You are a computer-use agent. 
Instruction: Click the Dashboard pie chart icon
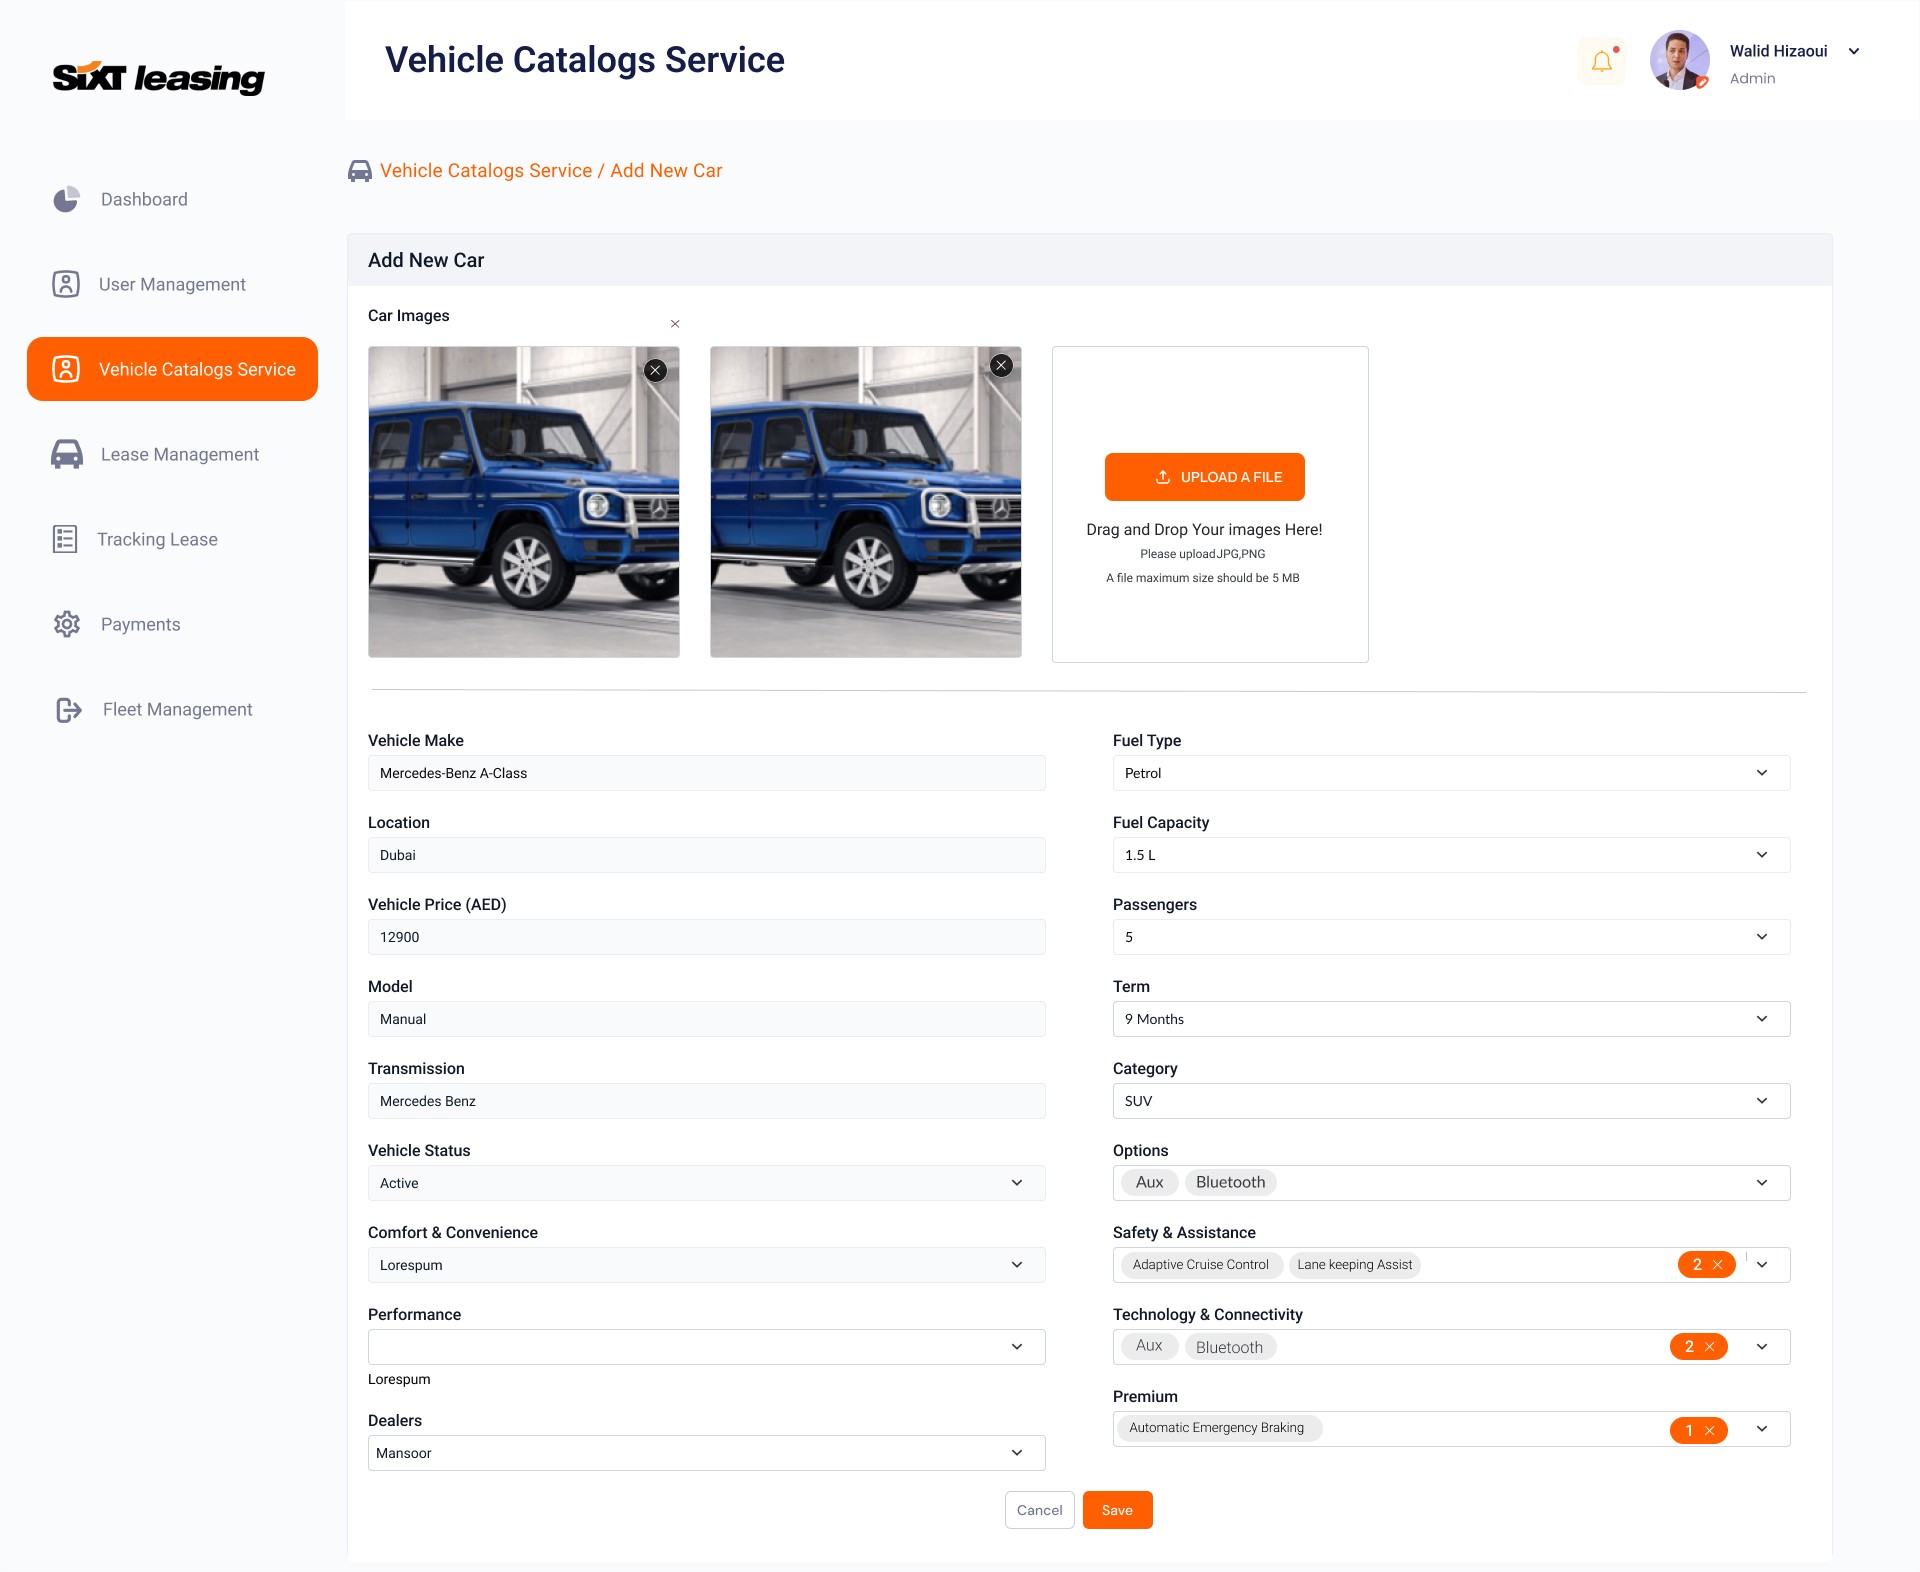66,200
